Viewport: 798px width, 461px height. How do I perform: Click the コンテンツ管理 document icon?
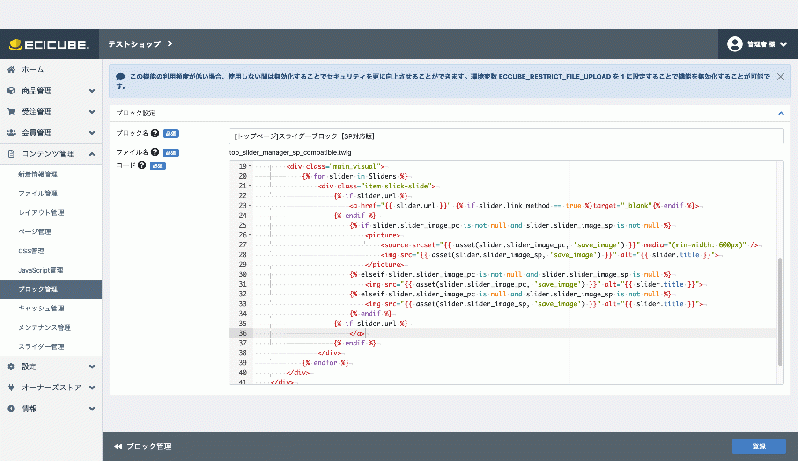pyautogui.click(x=11, y=154)
